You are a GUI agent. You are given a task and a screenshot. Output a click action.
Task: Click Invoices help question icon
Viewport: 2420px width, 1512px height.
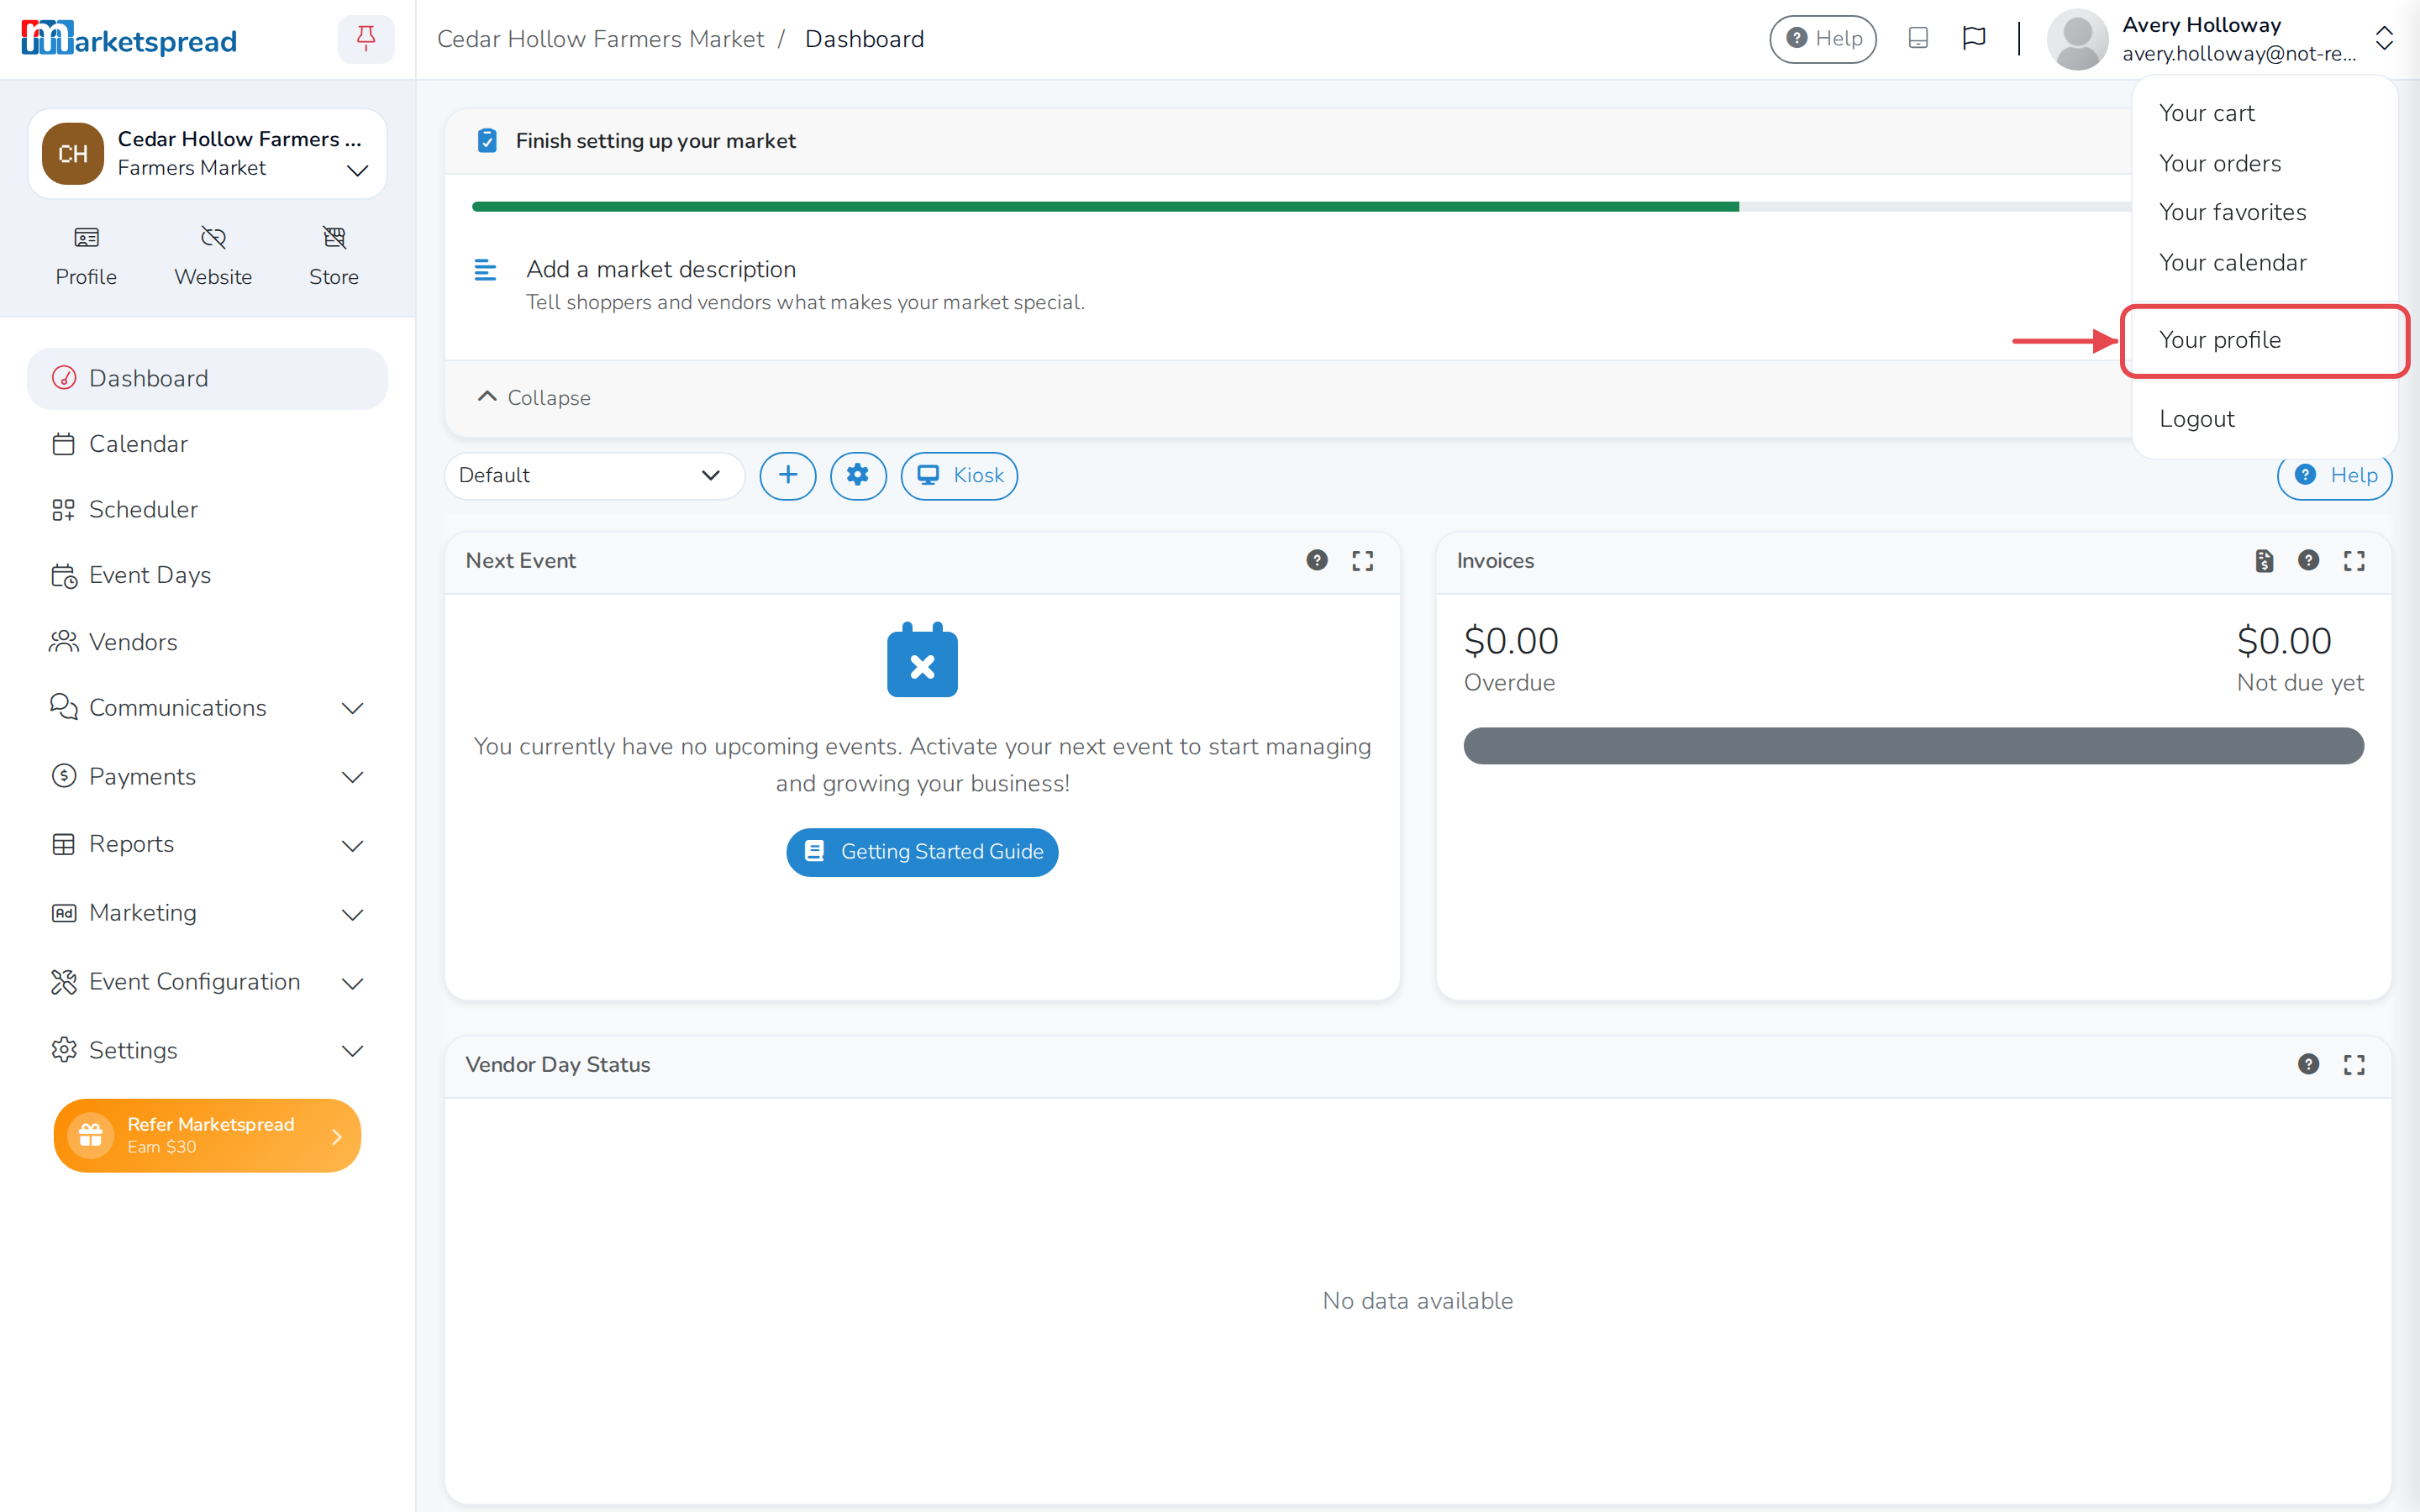pos(2308,560)
